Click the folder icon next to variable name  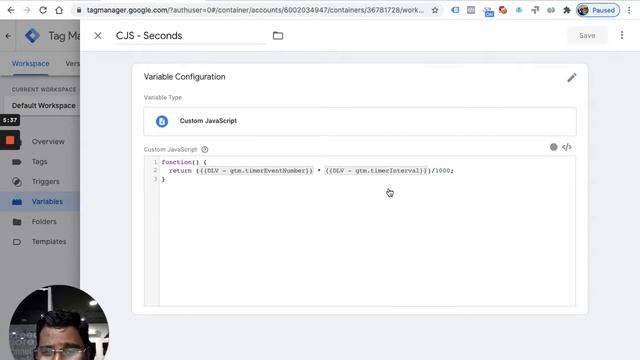pos(278,36)
